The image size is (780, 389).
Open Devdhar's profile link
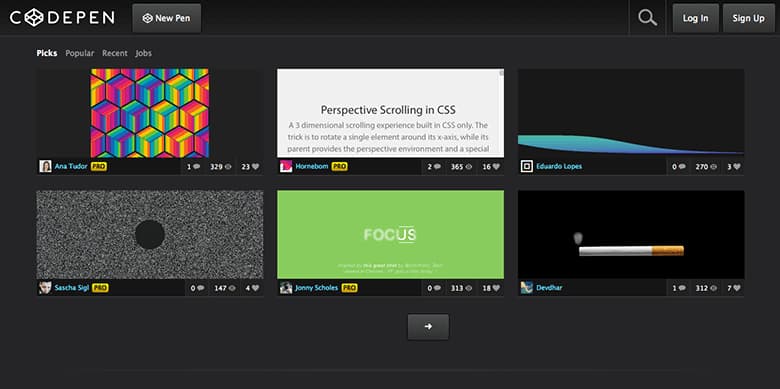click(x=549, y=288)
